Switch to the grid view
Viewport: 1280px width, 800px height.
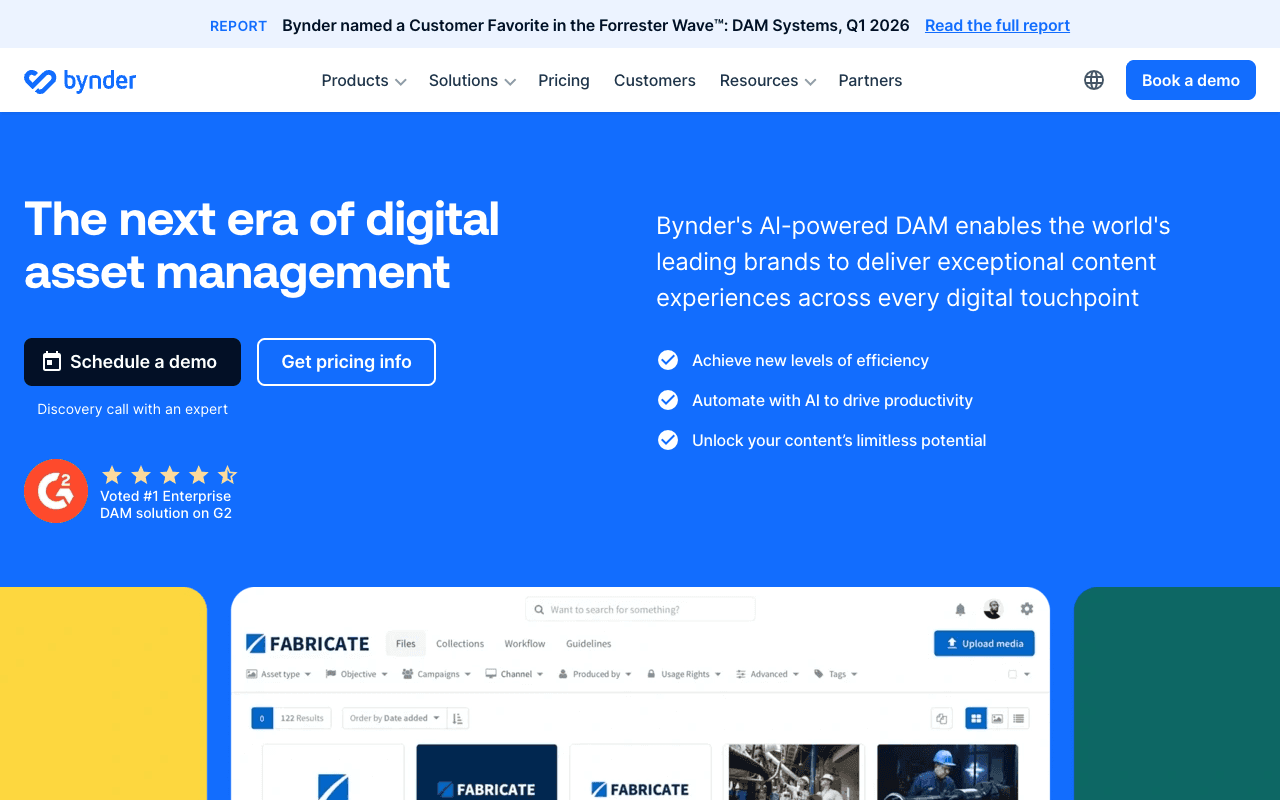click(x=975, y=718)
